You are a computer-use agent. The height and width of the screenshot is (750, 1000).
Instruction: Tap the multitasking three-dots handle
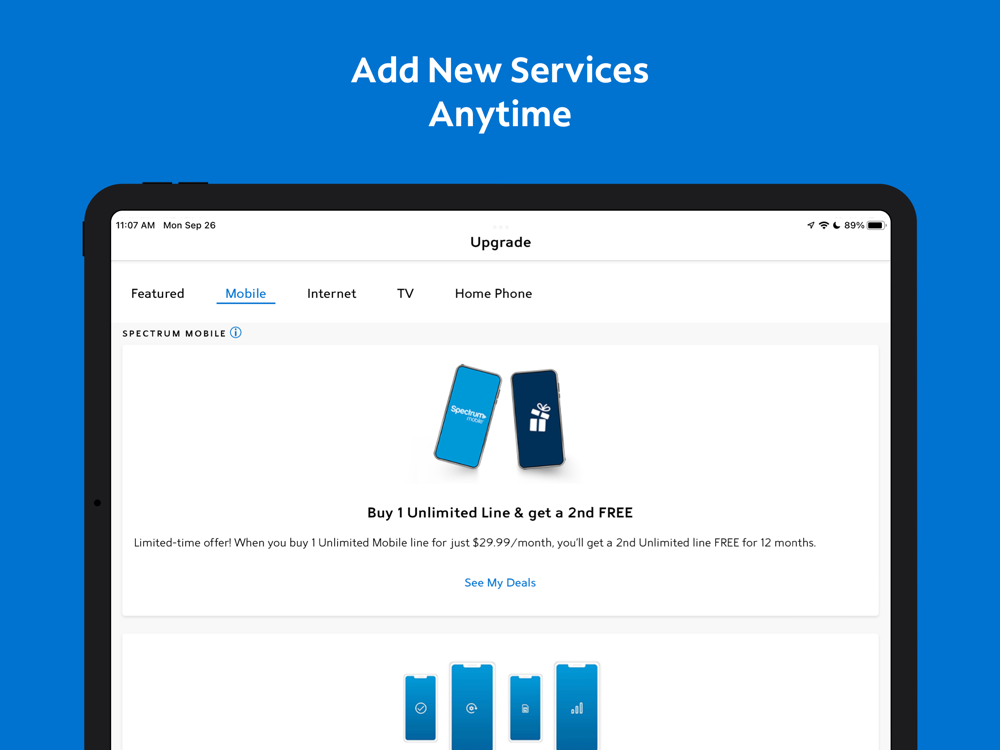pos(501,227)
